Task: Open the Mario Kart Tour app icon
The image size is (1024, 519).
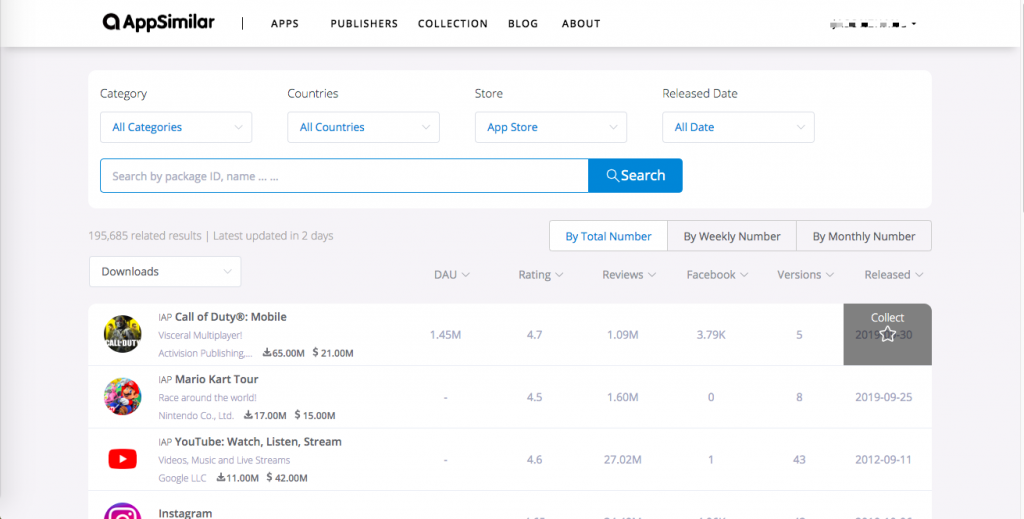Action: point(123,397)
